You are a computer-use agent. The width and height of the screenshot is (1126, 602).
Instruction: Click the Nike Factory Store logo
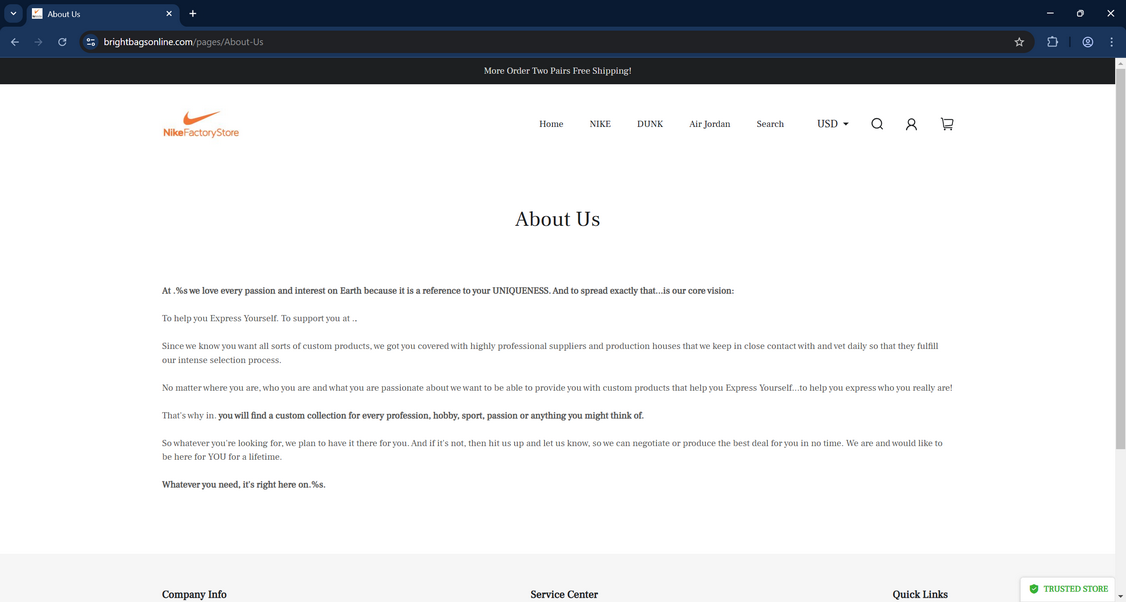pos(201,124)
